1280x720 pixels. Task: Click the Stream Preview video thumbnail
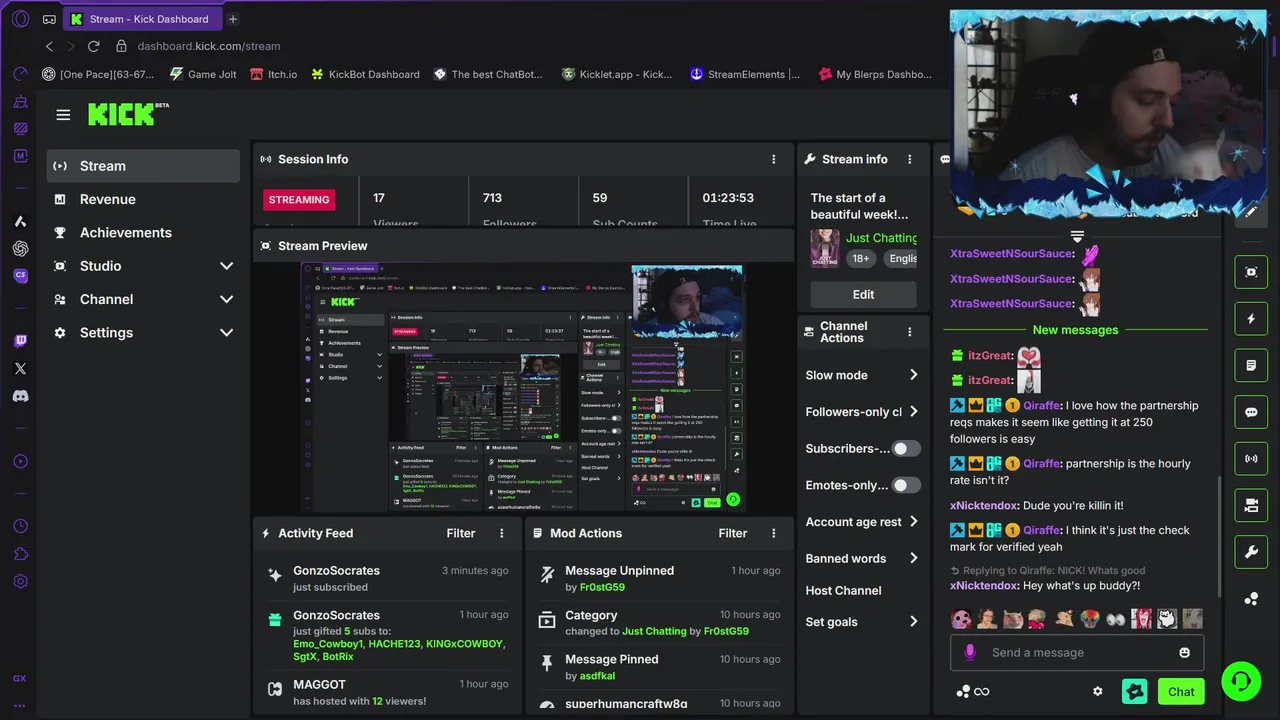[524, 387]
